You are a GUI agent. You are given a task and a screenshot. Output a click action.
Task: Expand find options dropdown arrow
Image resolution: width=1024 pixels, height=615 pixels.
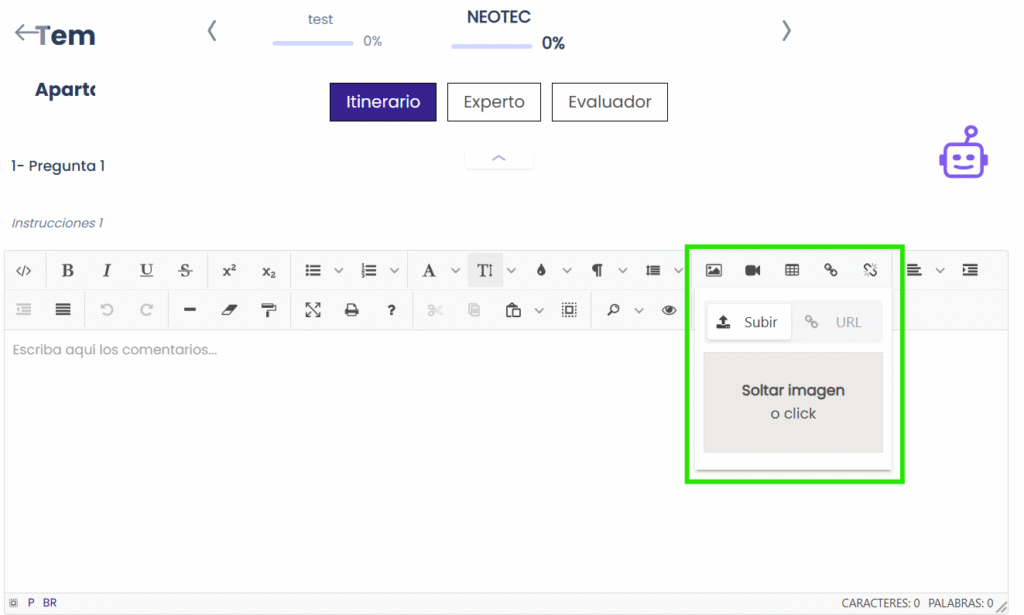pyautogui.click(x=639, y=311)
